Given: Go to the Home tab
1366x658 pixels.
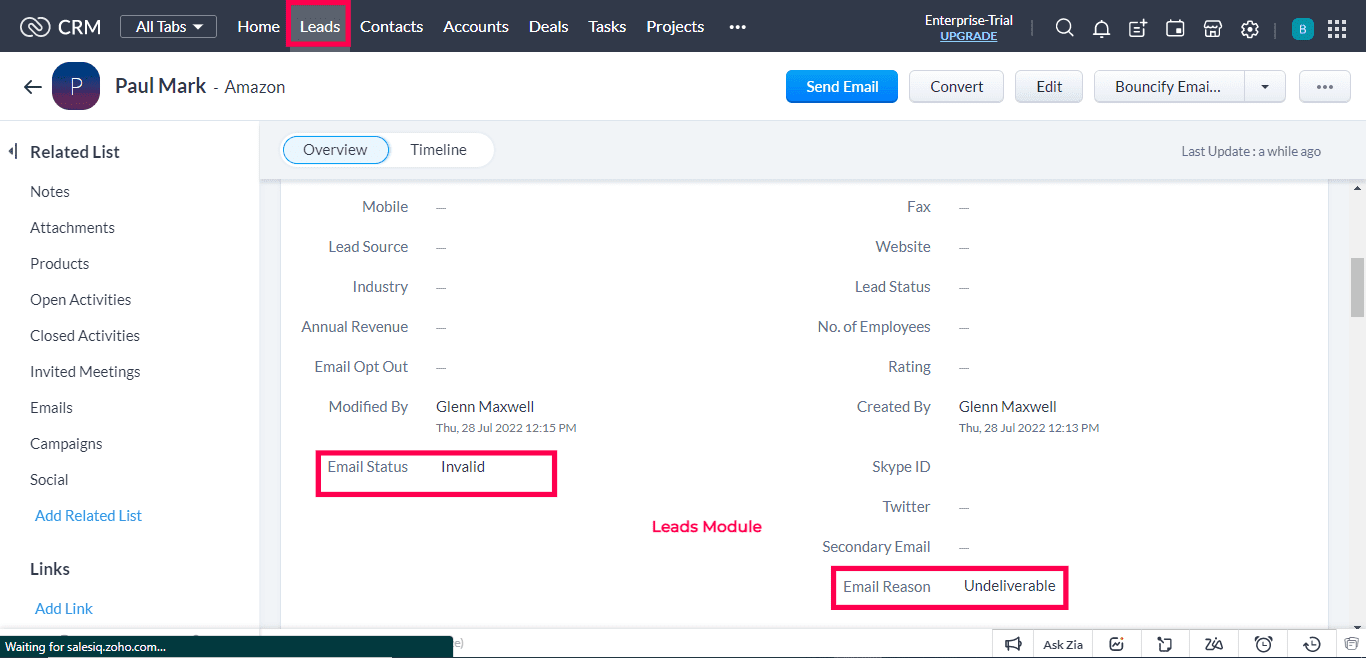Looking at the screenshot, I should tap(258, 27).
